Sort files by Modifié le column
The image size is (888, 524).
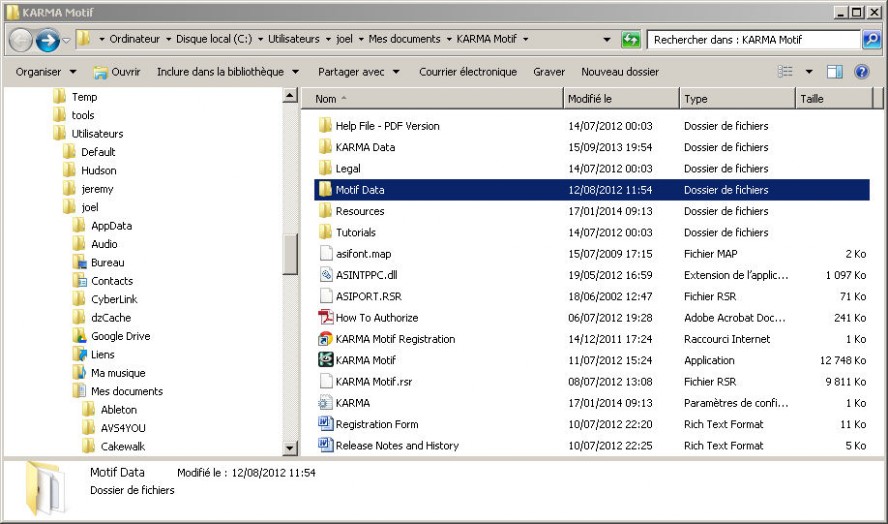point(621,99)
